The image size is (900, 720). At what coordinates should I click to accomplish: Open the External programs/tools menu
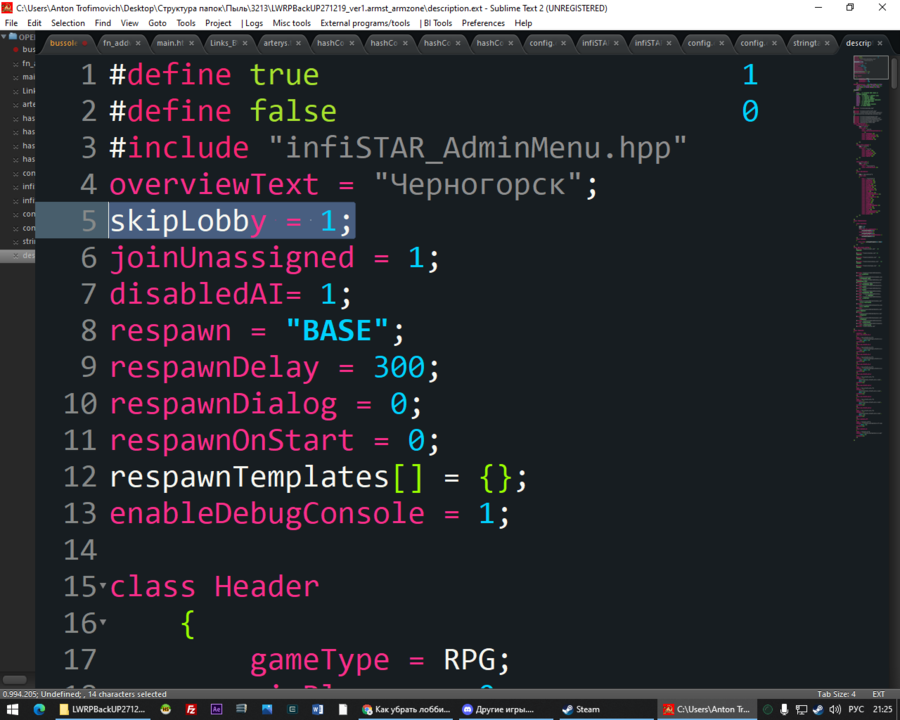coord(365,23)
